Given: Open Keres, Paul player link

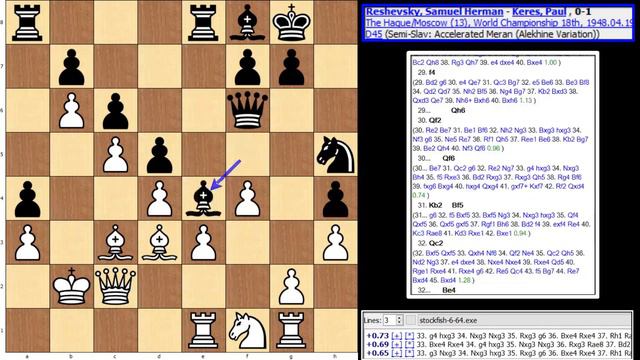Looking at the screenshot, I should click(x=539, y=12).
